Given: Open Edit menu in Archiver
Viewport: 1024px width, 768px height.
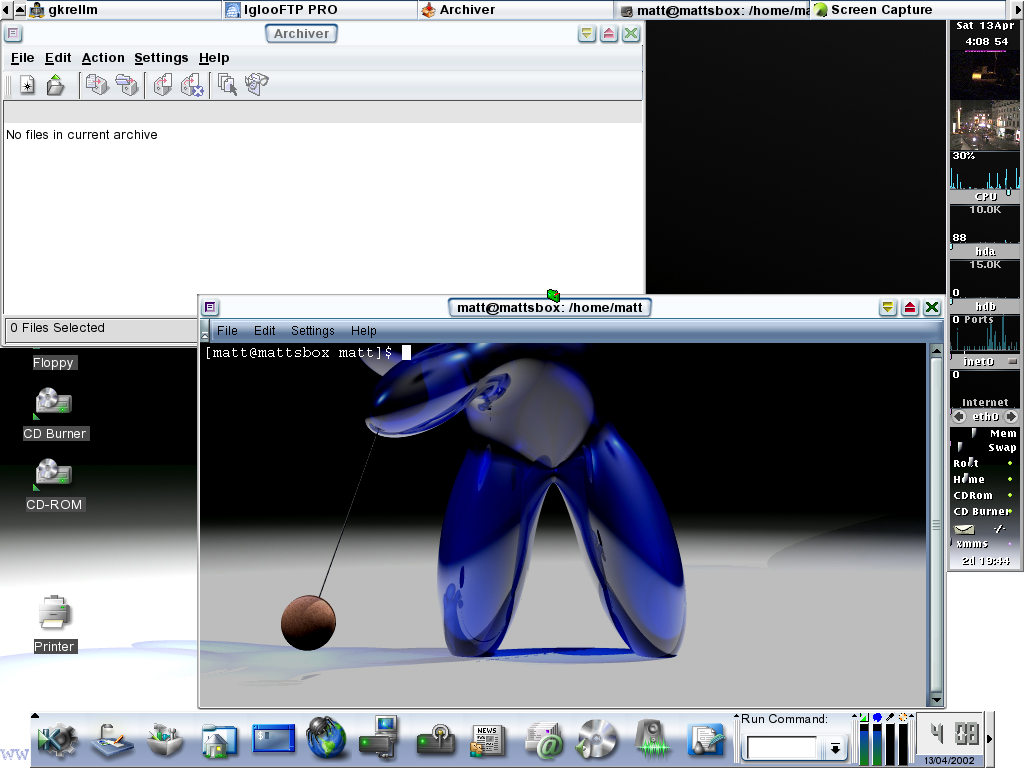Looking at the screenshot, I should click(x=58, y=57).
